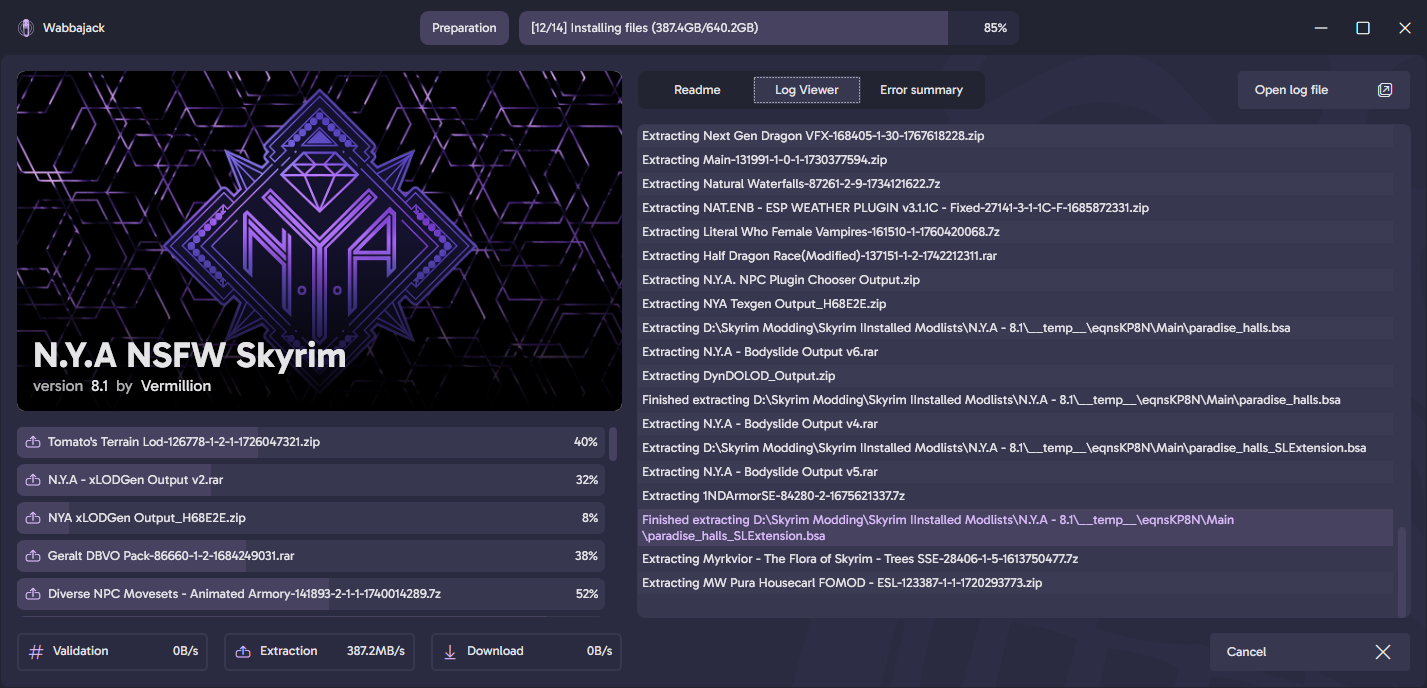
Task: Click log line Extracting Main-131991-1-0-1-1730377594.zip
Action: [1015, 160]
